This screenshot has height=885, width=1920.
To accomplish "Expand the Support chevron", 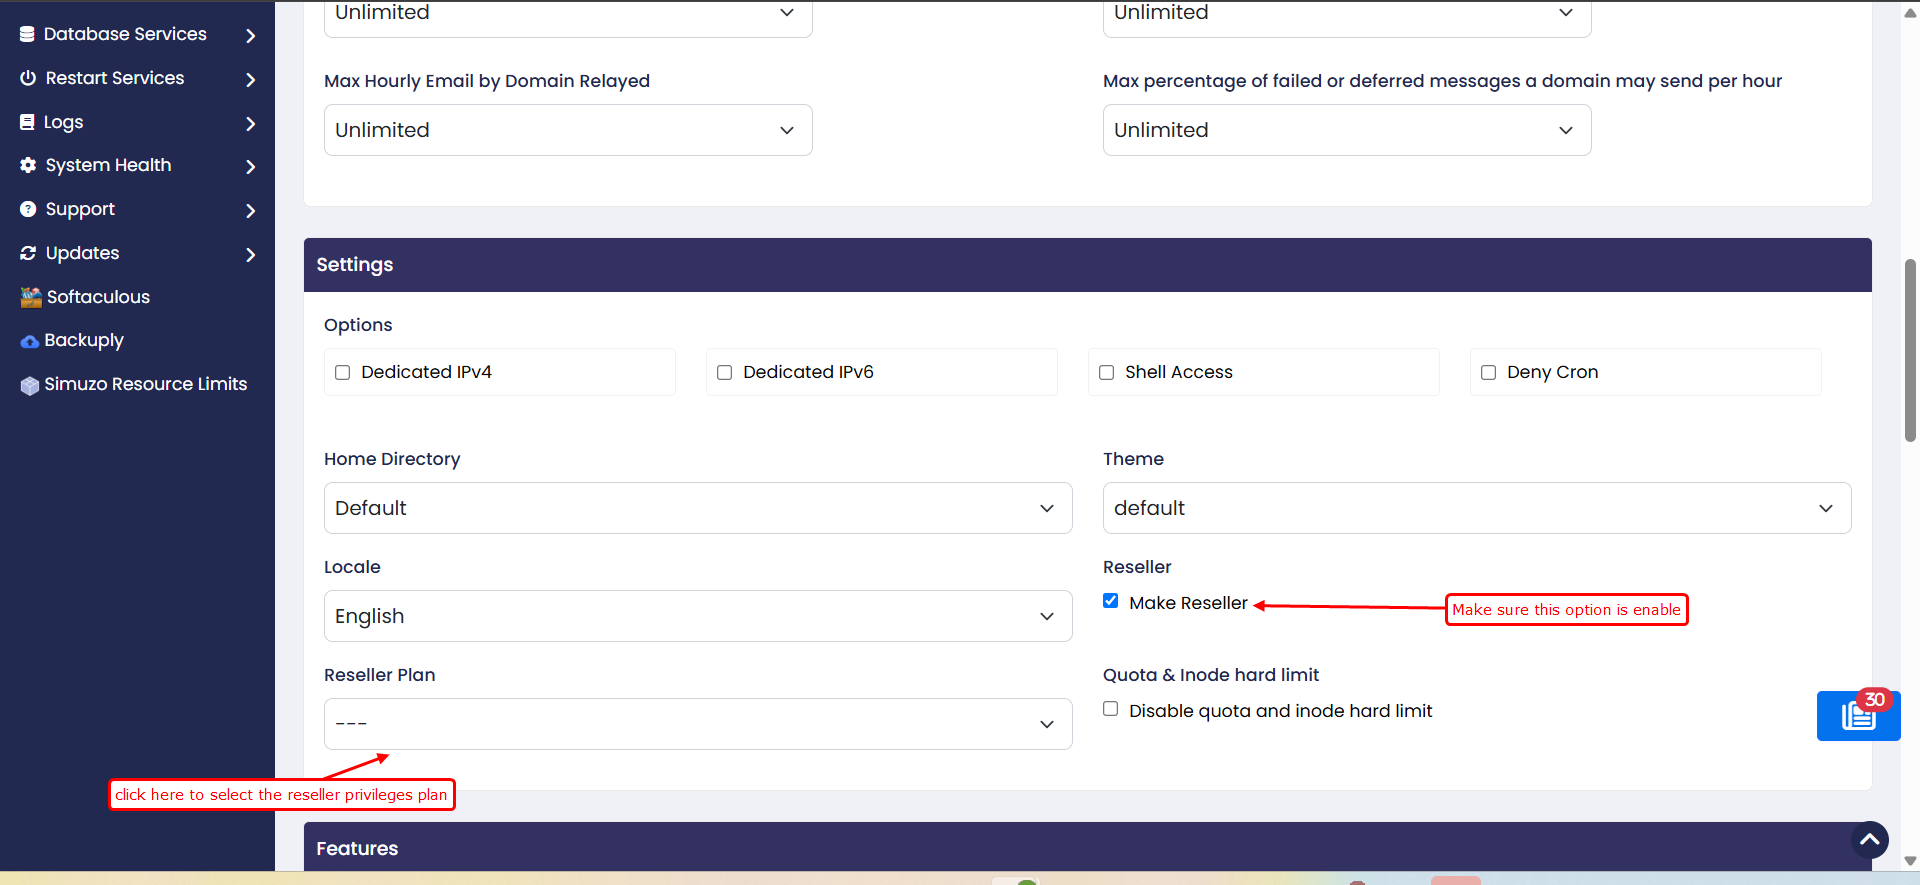I will [x=251, y=211].
